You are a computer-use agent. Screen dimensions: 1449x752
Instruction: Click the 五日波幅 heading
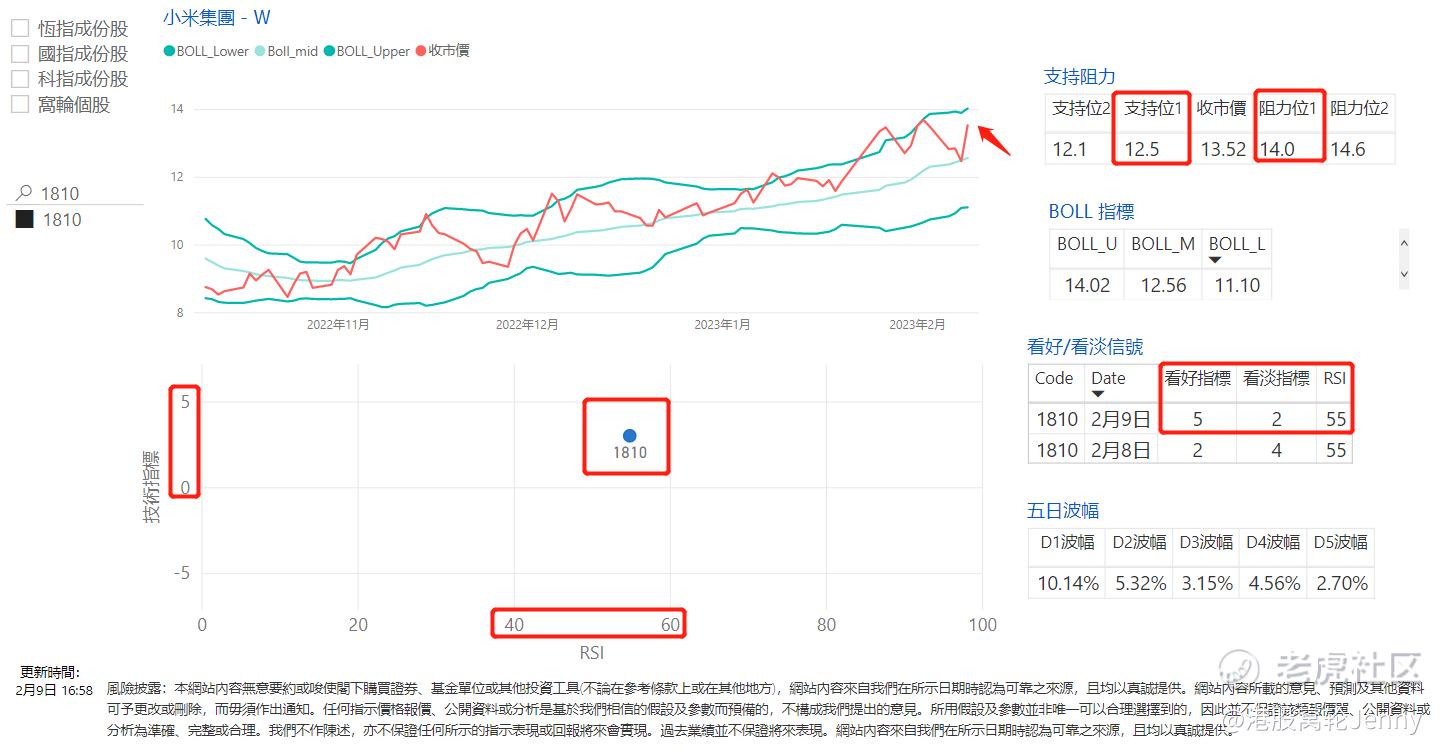pyautogui.click(x=1063, y=510)
